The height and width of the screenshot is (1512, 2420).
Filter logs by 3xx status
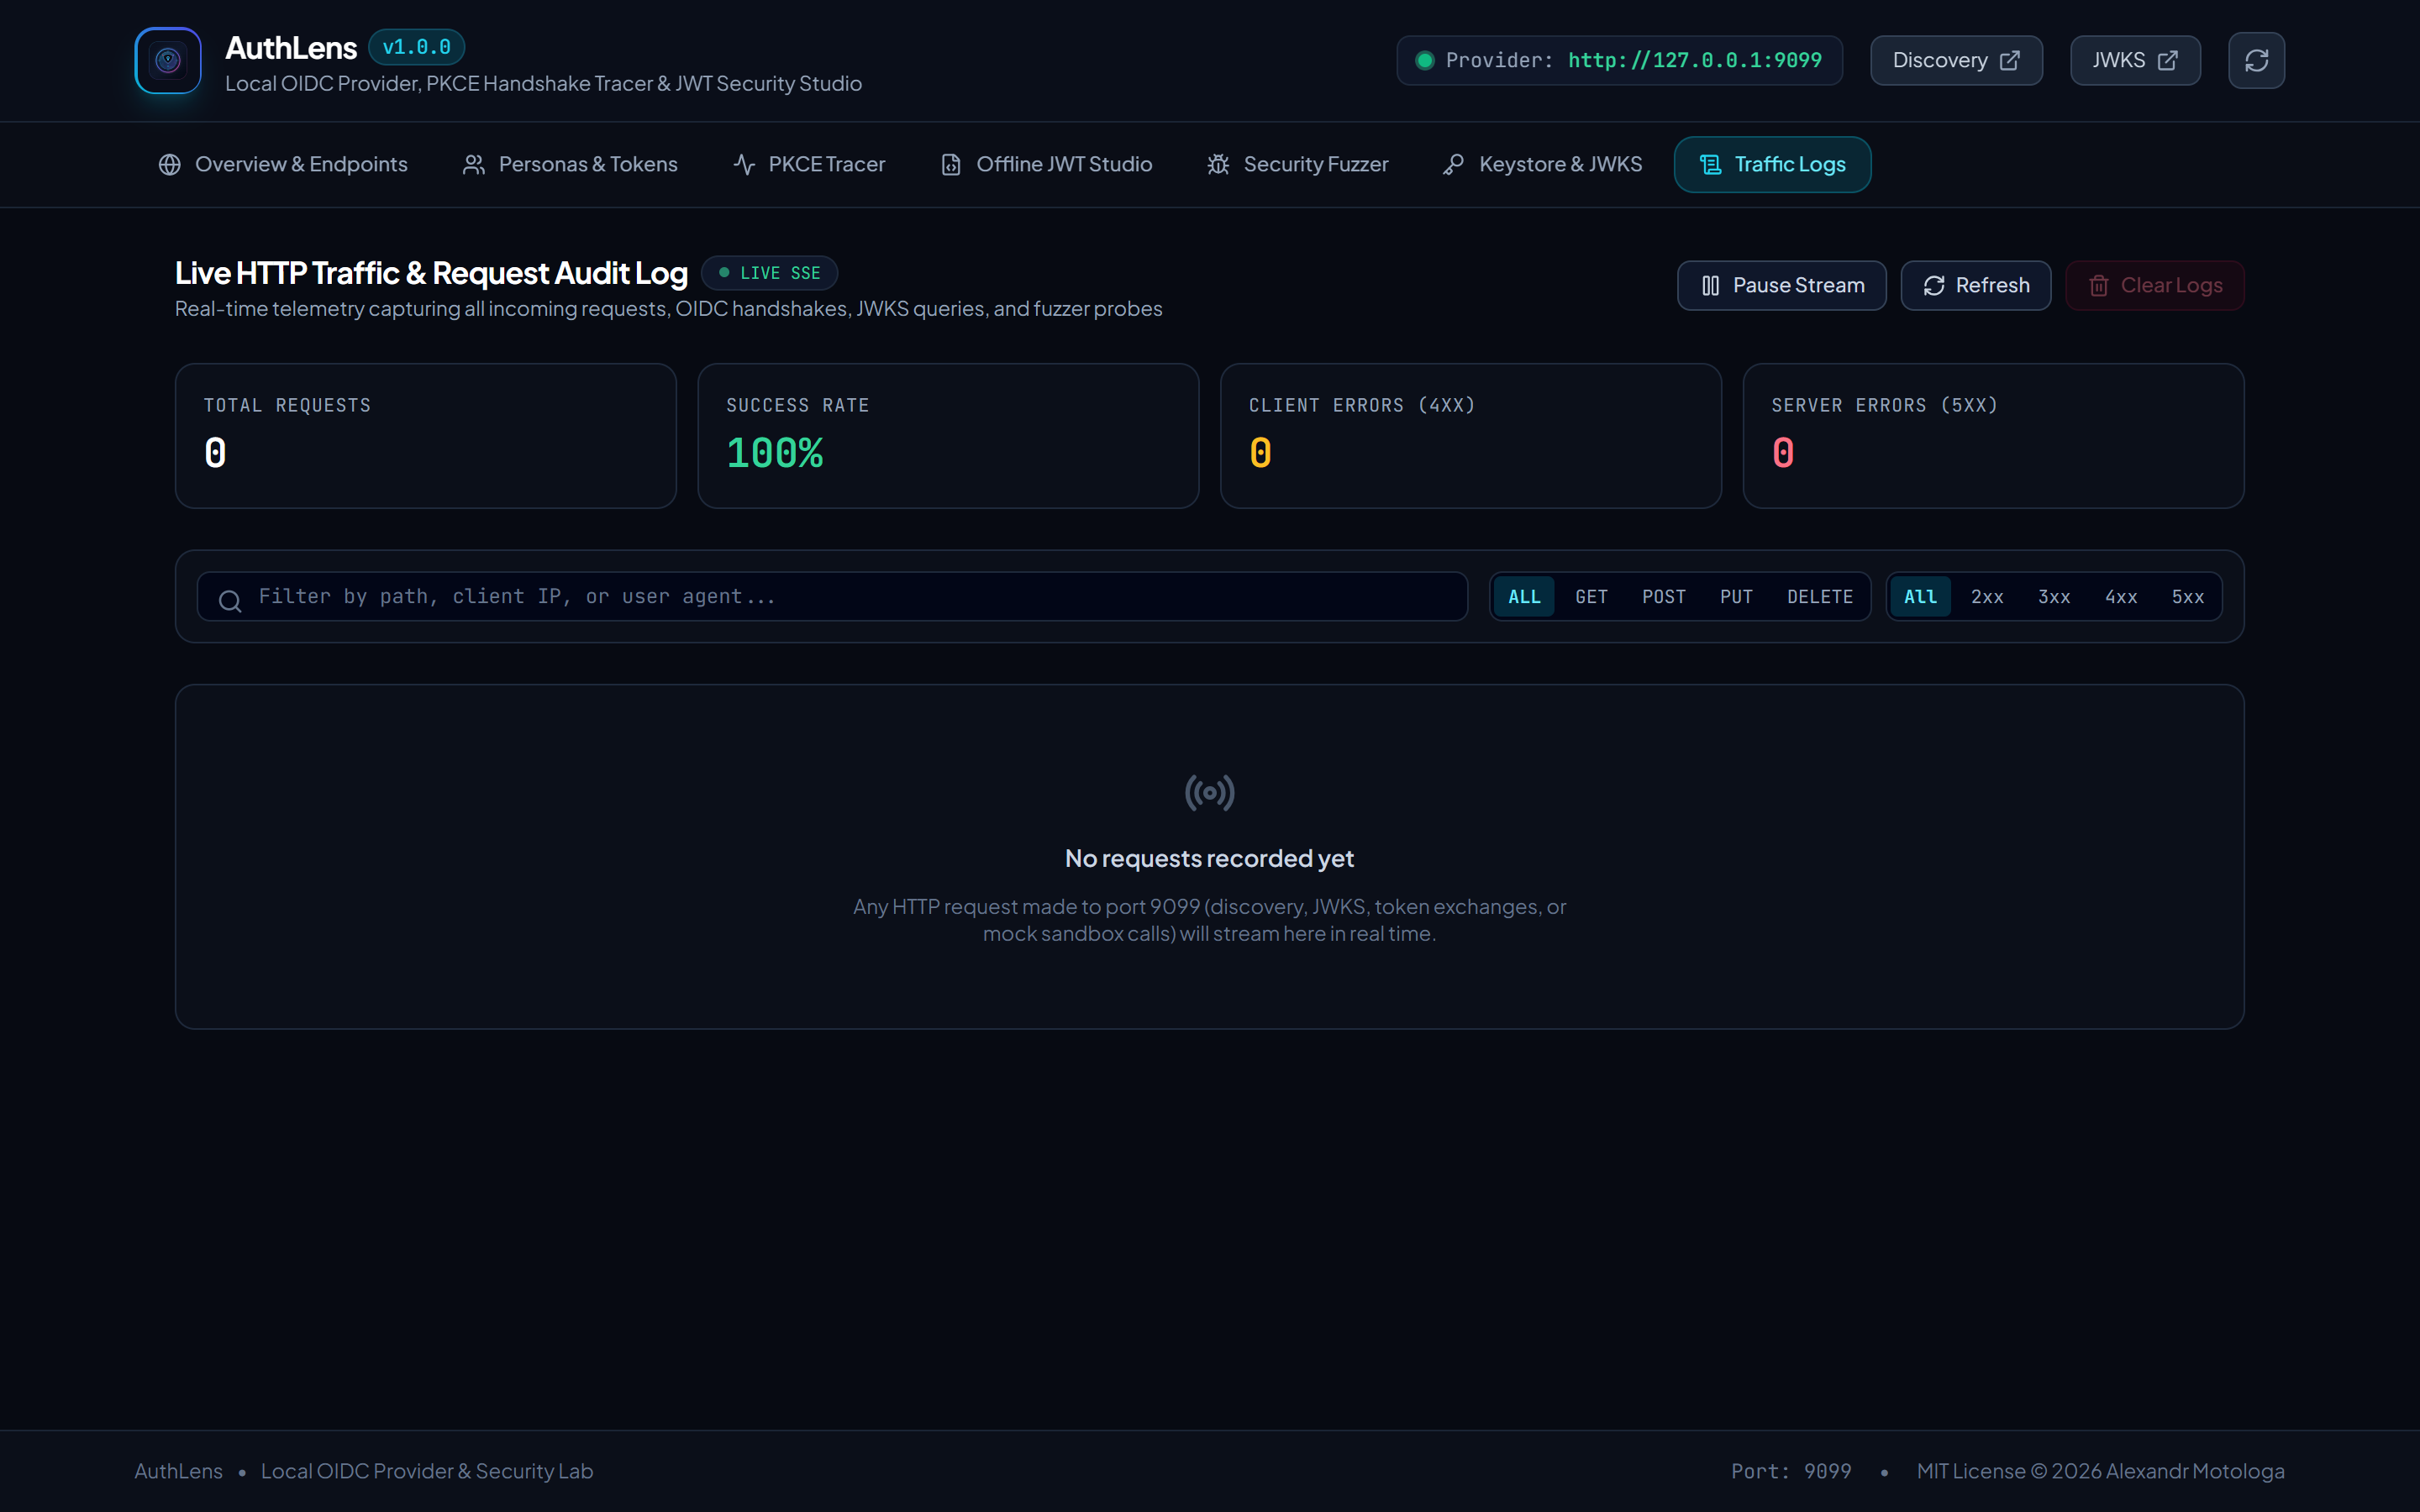[2054, 597]
